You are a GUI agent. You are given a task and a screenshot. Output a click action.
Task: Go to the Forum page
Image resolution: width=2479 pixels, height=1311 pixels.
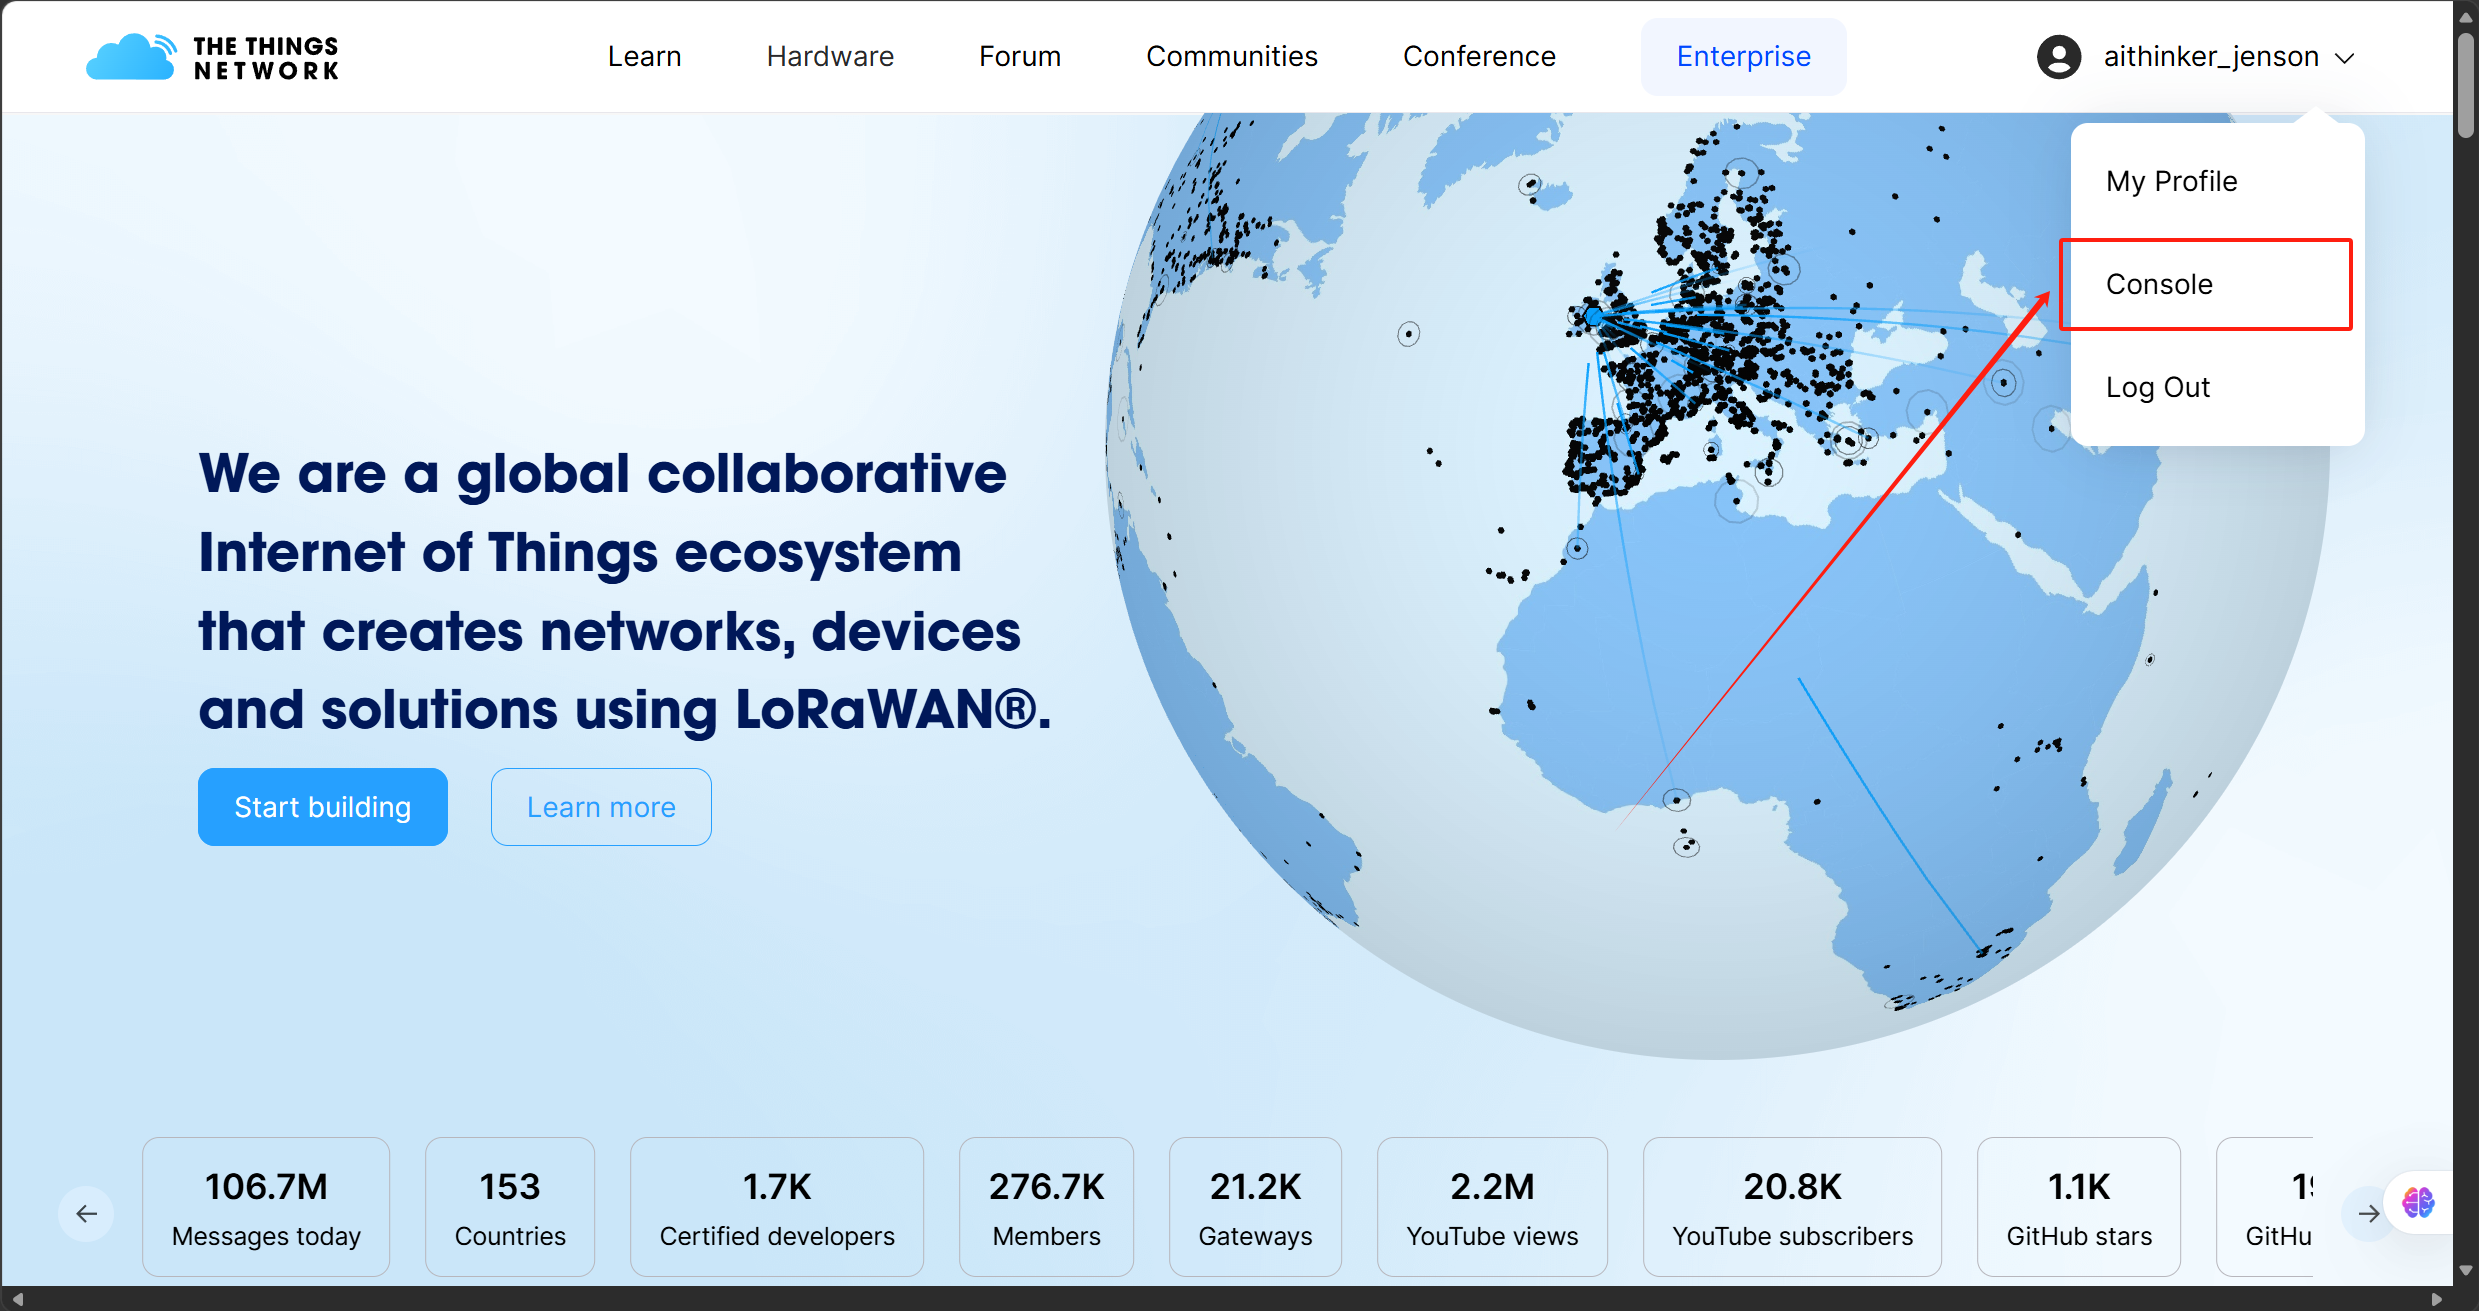1020,57
